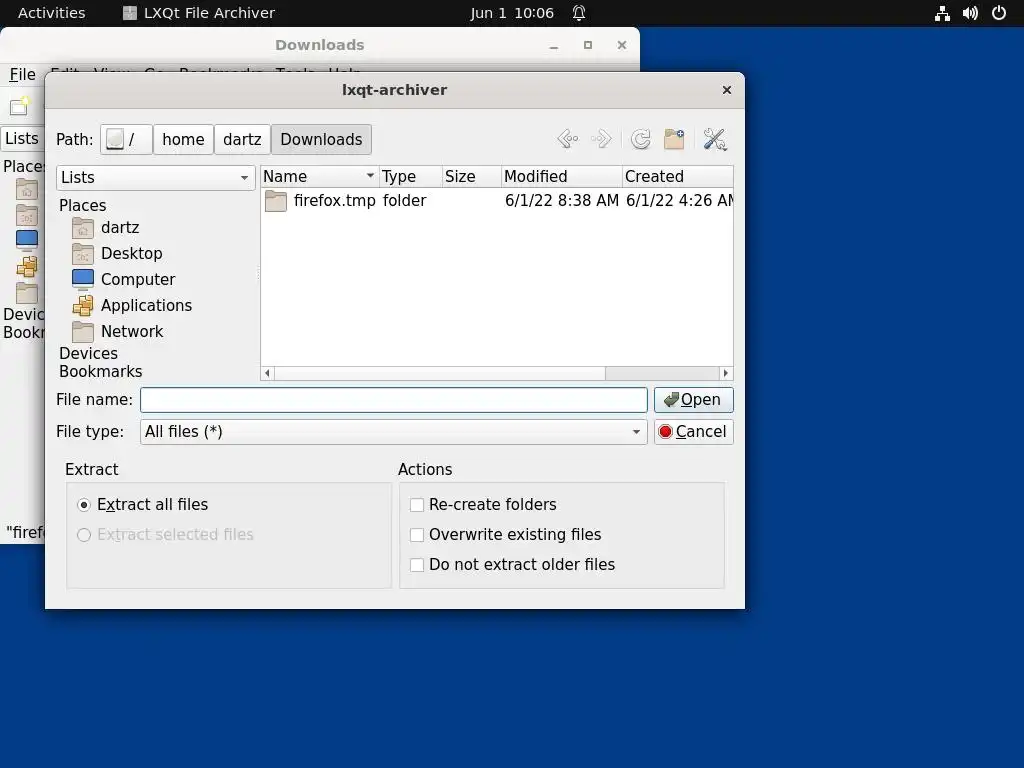Click the Computer monitor icon in Places
1024x768 pixels.
(x=83, y=280)
